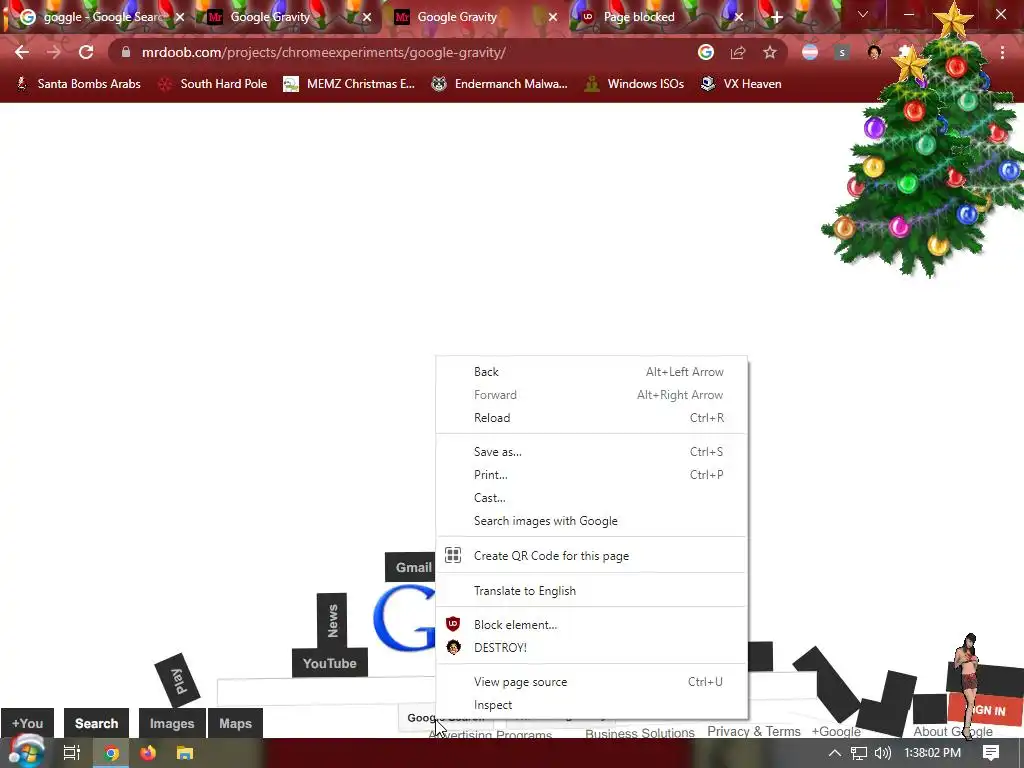Open the striped flag extension icon

click(810, 52)
